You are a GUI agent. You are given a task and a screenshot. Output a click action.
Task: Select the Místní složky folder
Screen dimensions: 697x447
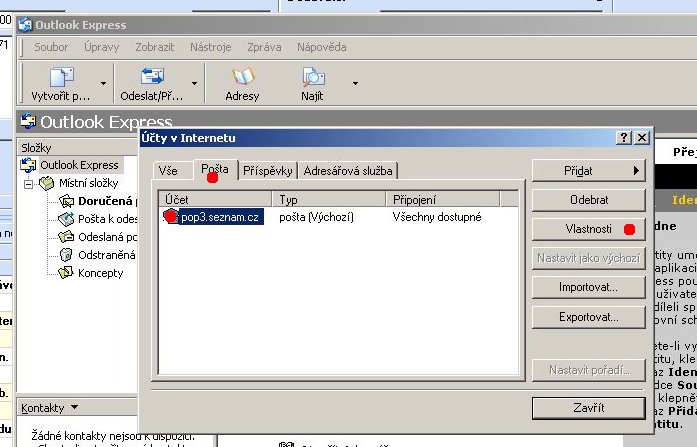(x=88, y=183)
